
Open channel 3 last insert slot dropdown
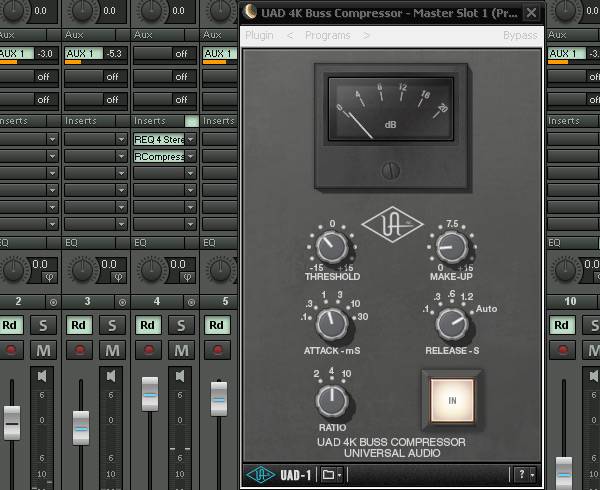coord(121,224)
